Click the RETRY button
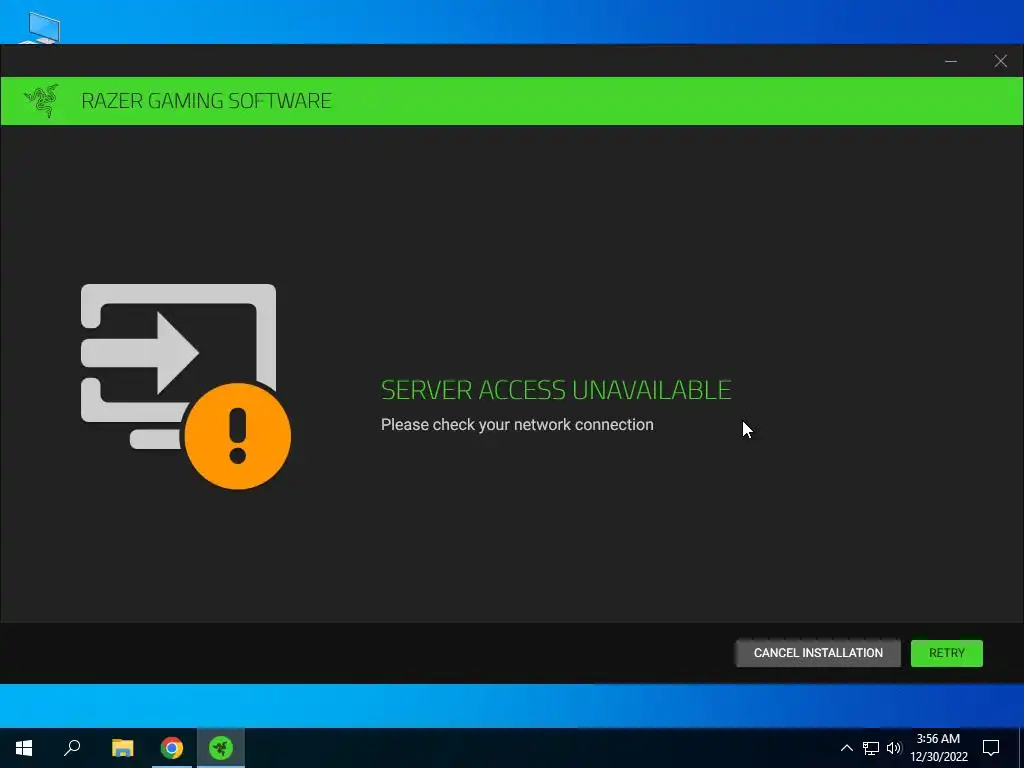 tap(946, 653)
